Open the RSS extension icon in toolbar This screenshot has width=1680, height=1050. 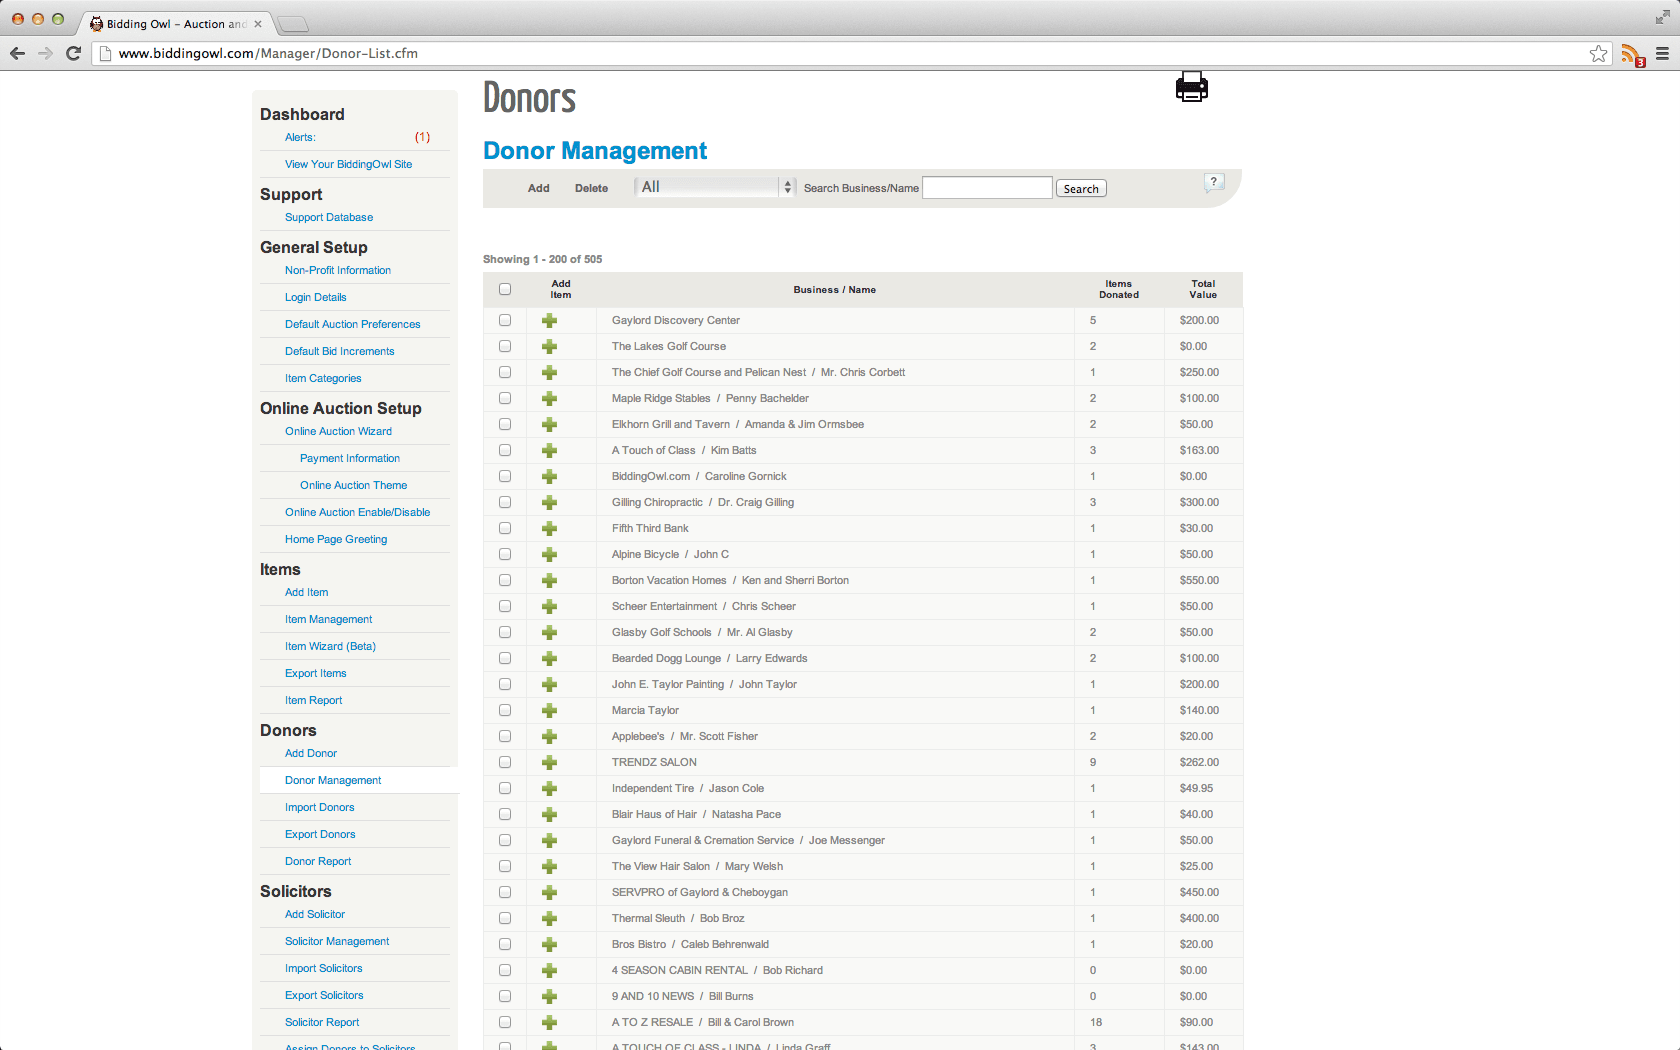(1632, 55)
